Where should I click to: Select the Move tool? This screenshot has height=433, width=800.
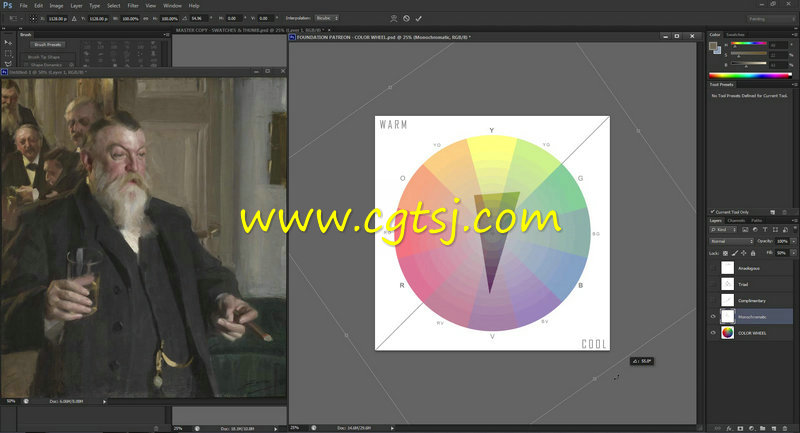[8, 42]
